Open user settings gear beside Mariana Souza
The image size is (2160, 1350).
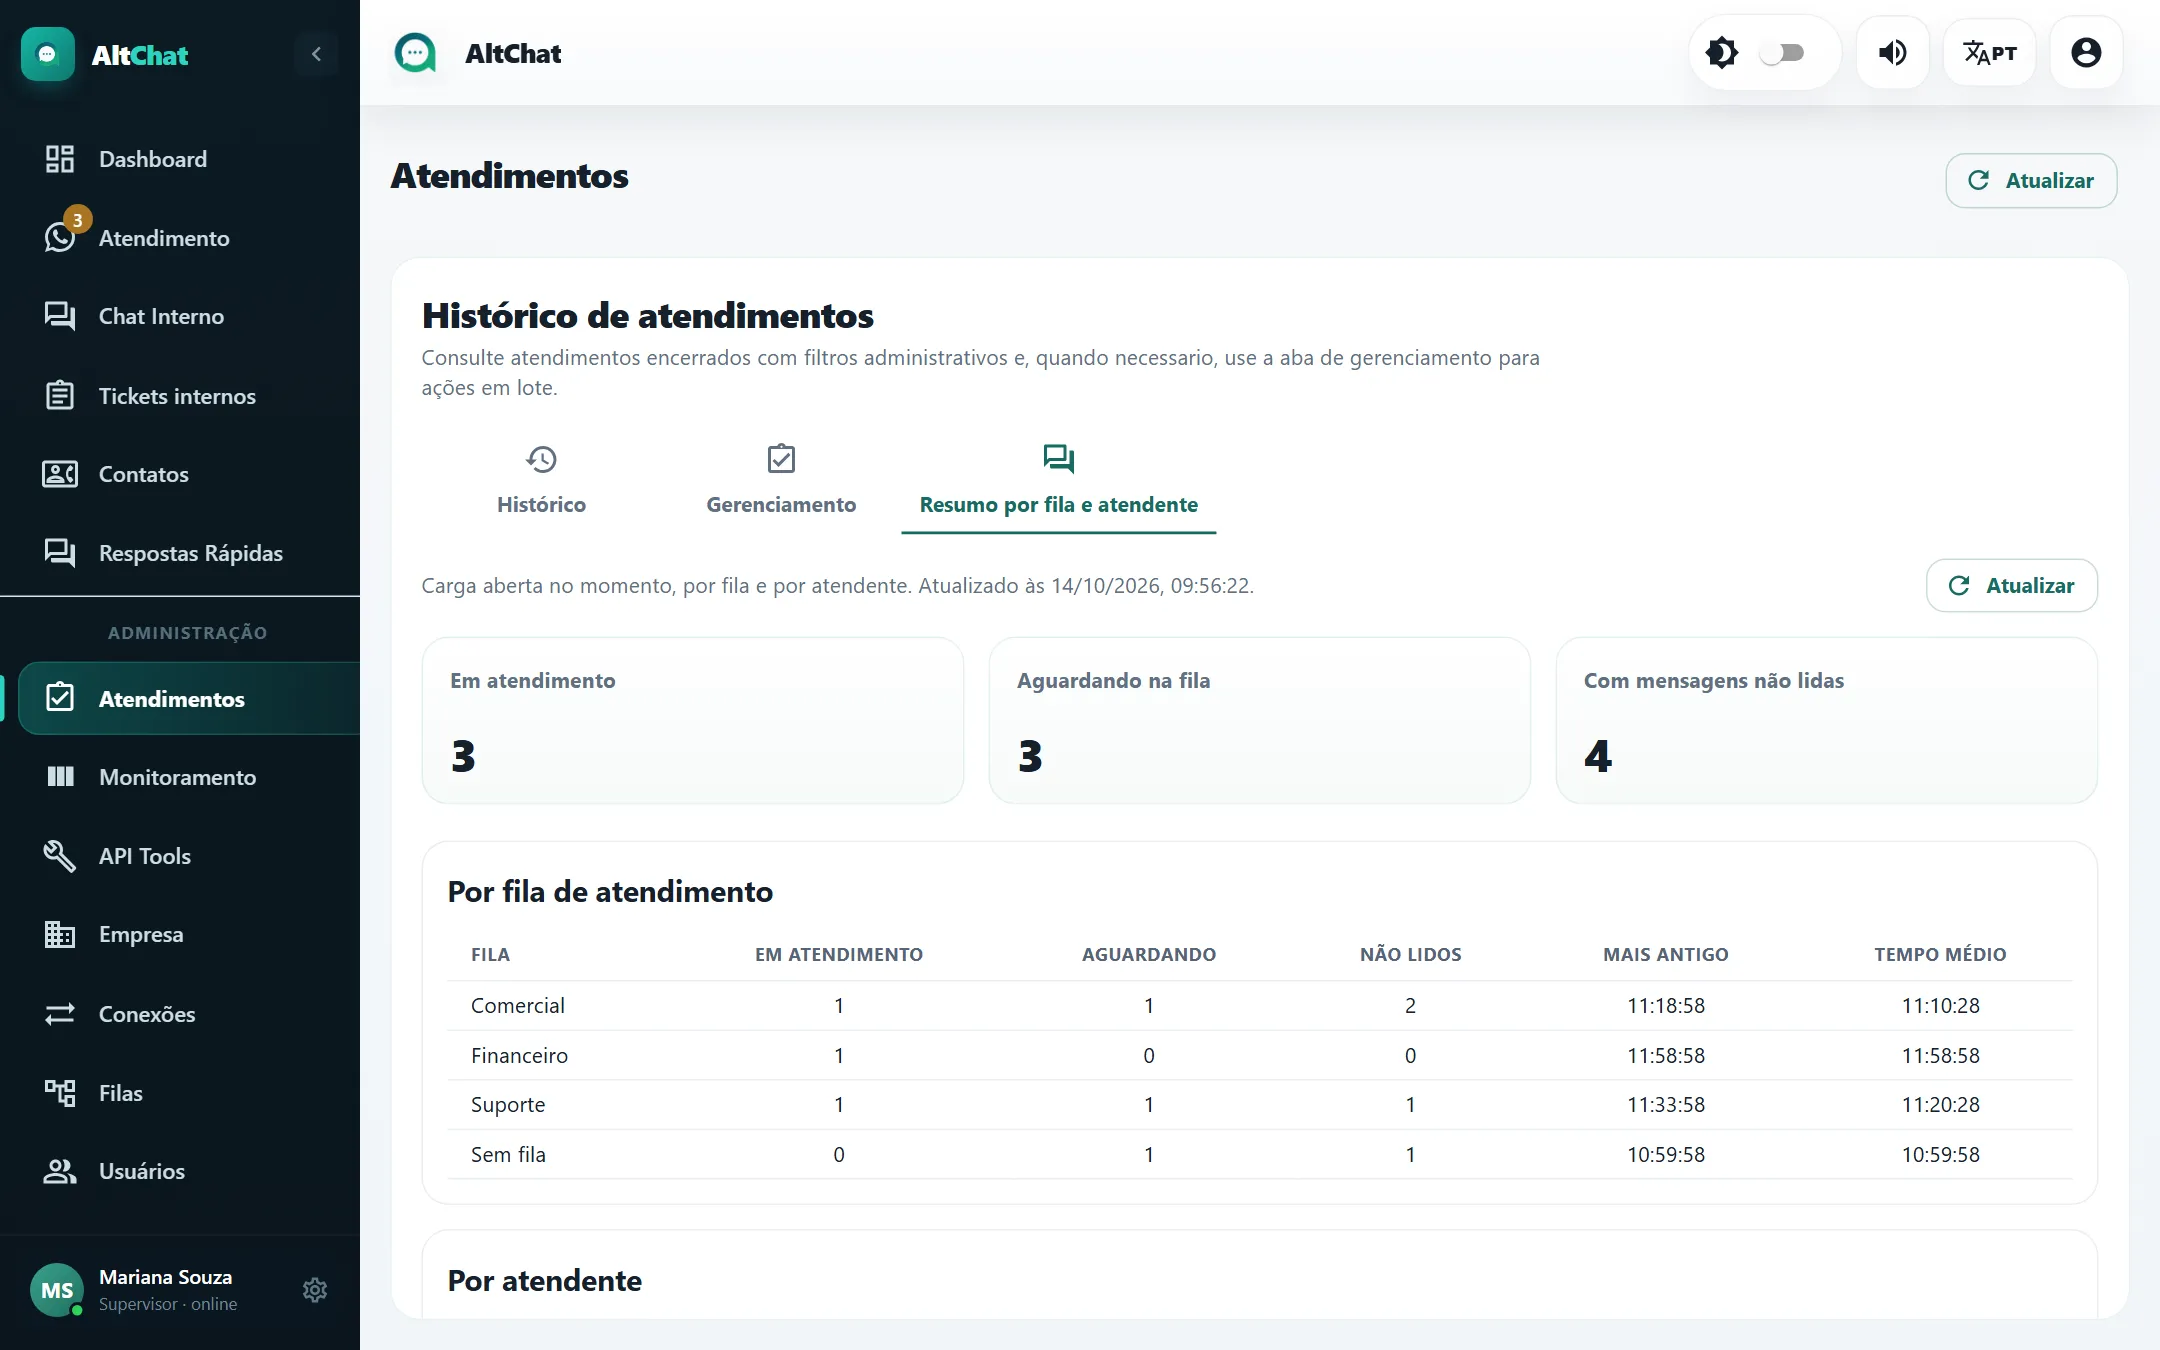(315, 1290)
